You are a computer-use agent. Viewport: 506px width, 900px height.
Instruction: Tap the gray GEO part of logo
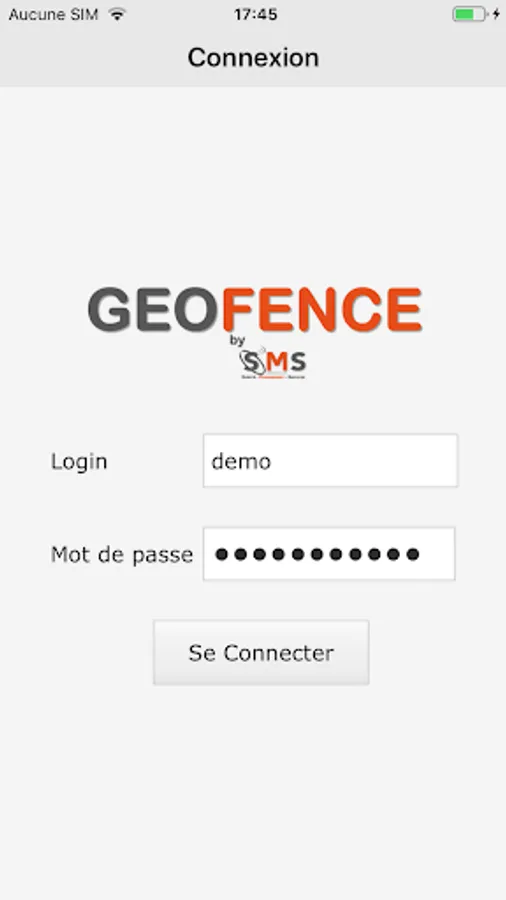pos(153,310)
